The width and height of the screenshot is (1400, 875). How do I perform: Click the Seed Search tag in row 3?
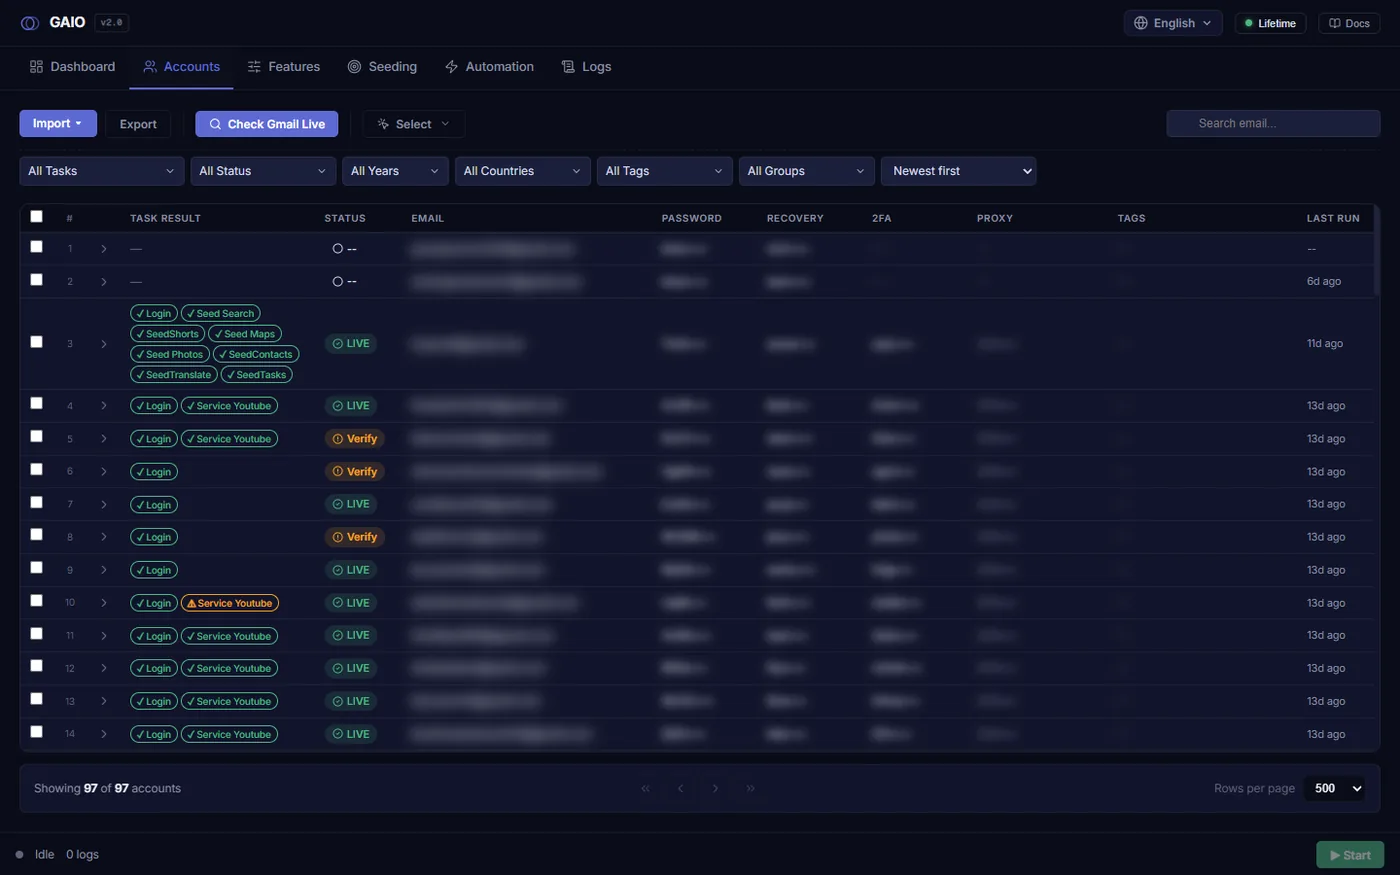(x=221, y=314)
